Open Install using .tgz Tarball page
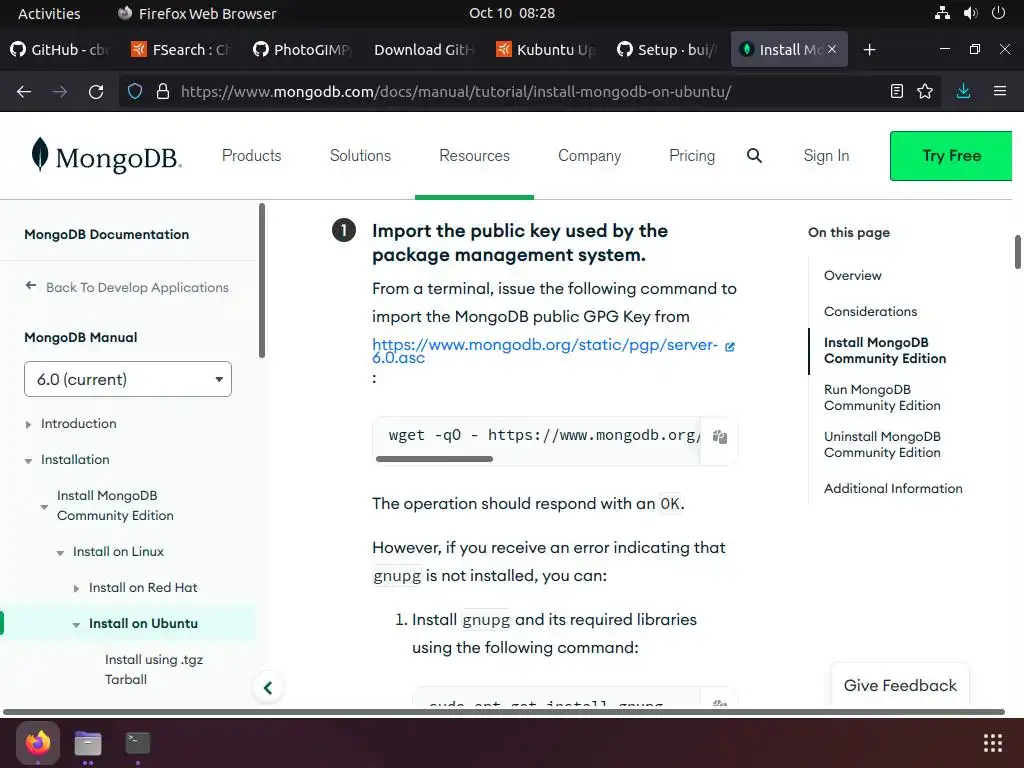 [154, 669]
